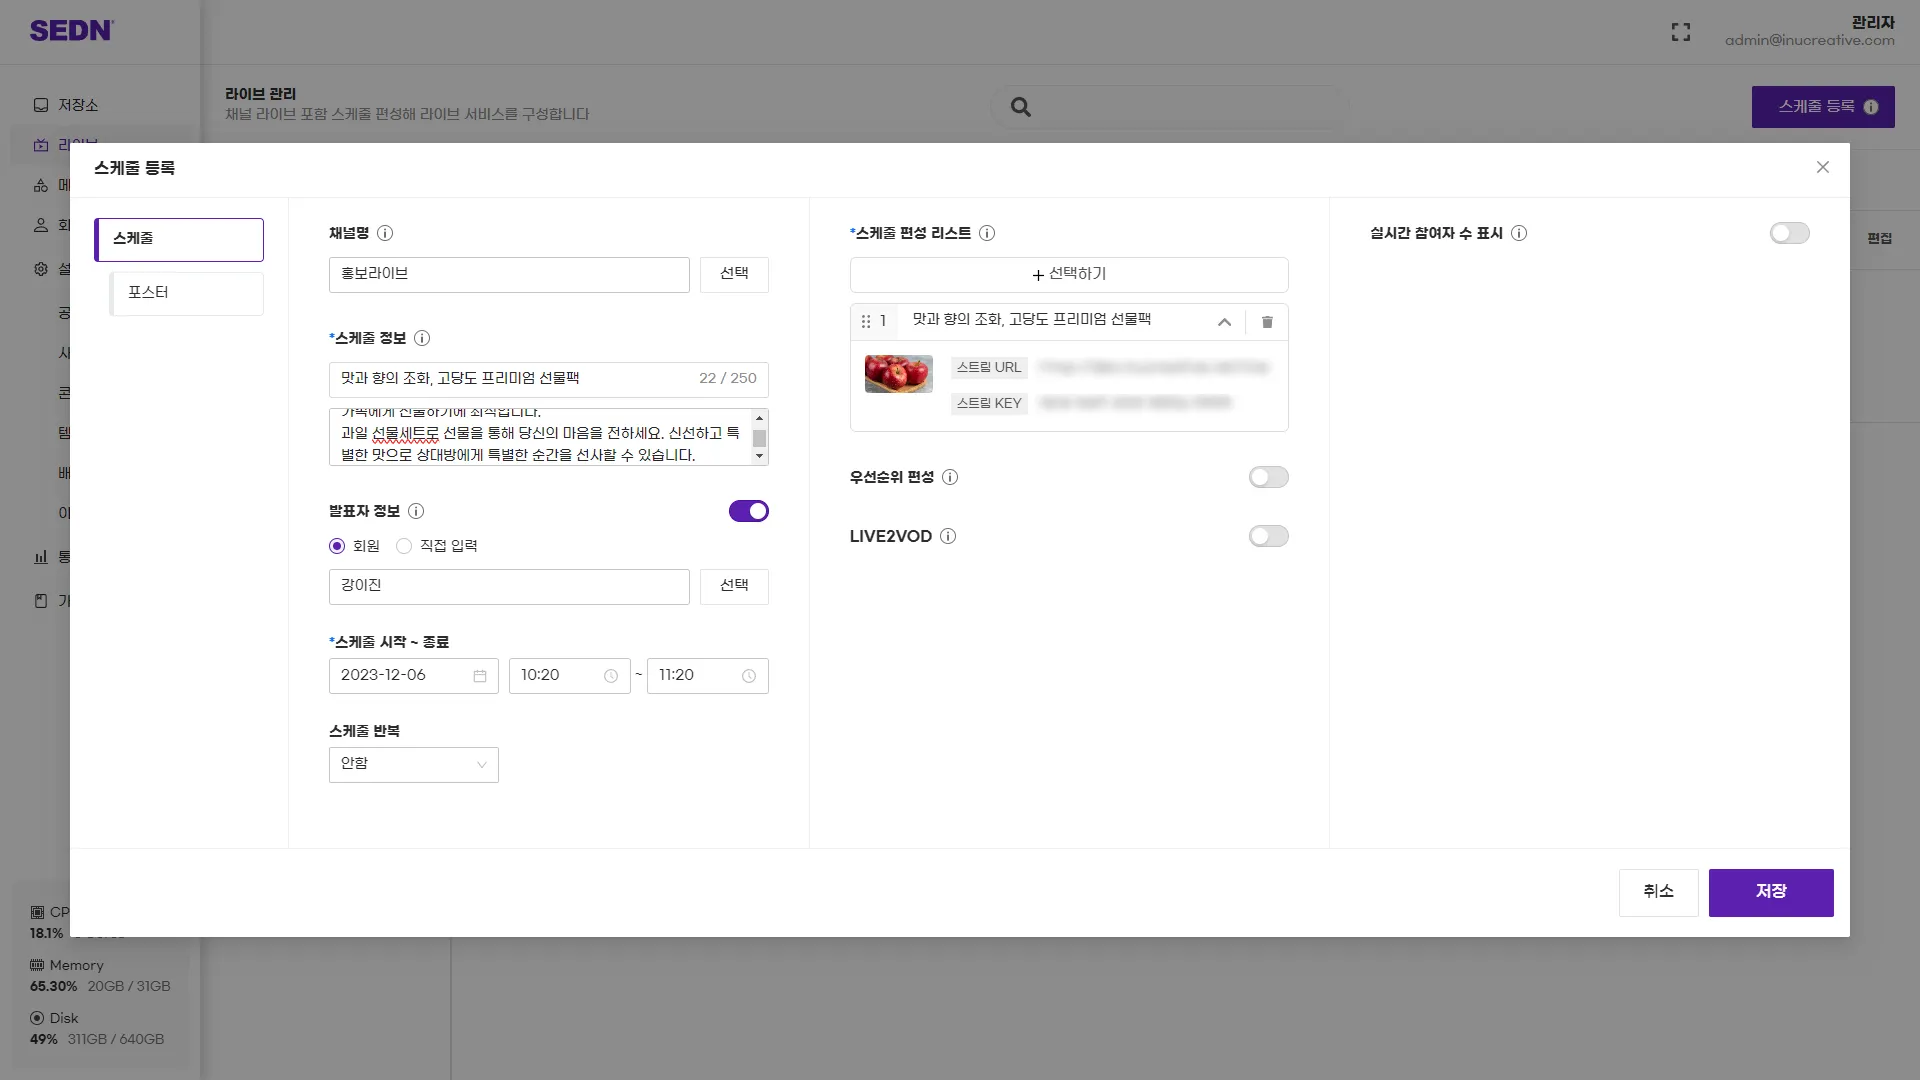Enable the LIVE2VOD toggle
This screenshot has width=1920, height=1080.
pos(1268,536)
